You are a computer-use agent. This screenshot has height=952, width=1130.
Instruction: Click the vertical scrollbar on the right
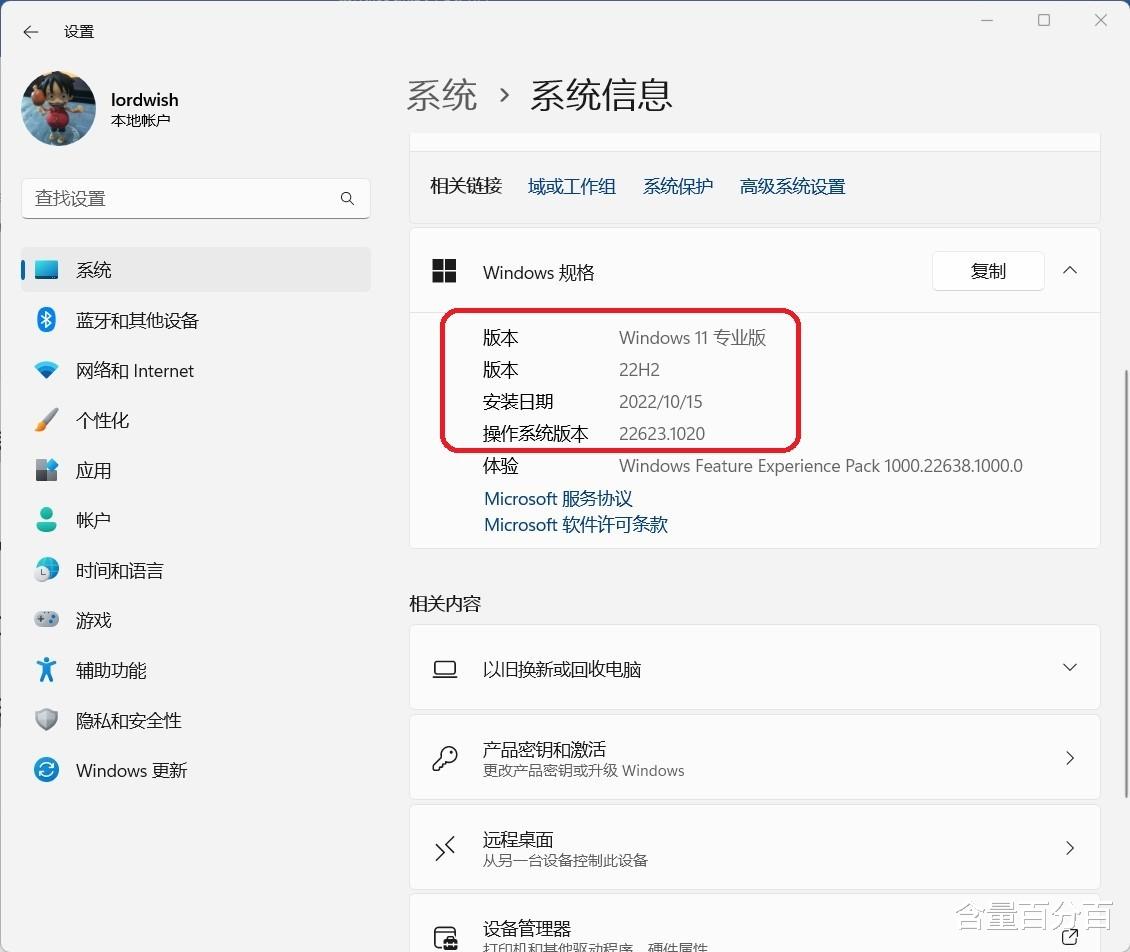coord(1126,584)
